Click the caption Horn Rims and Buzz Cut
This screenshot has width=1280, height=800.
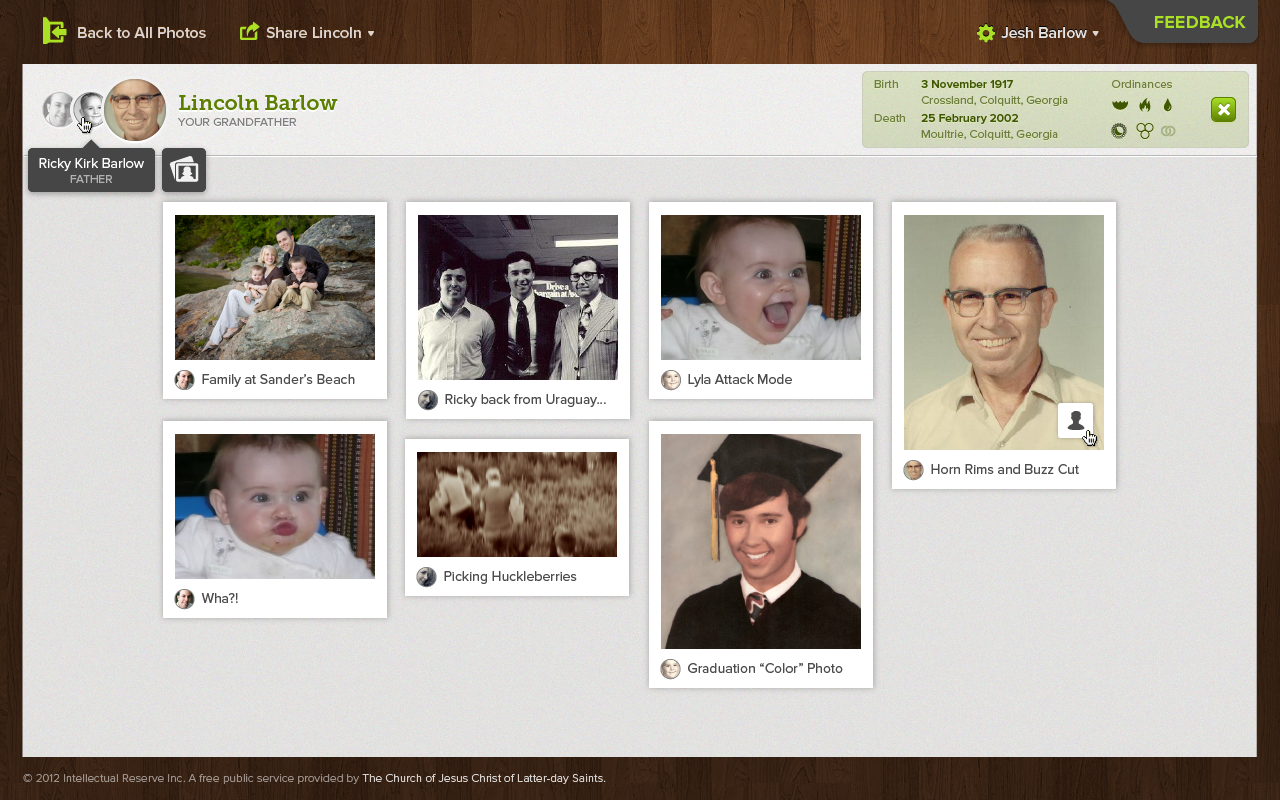click(1004, 470)
